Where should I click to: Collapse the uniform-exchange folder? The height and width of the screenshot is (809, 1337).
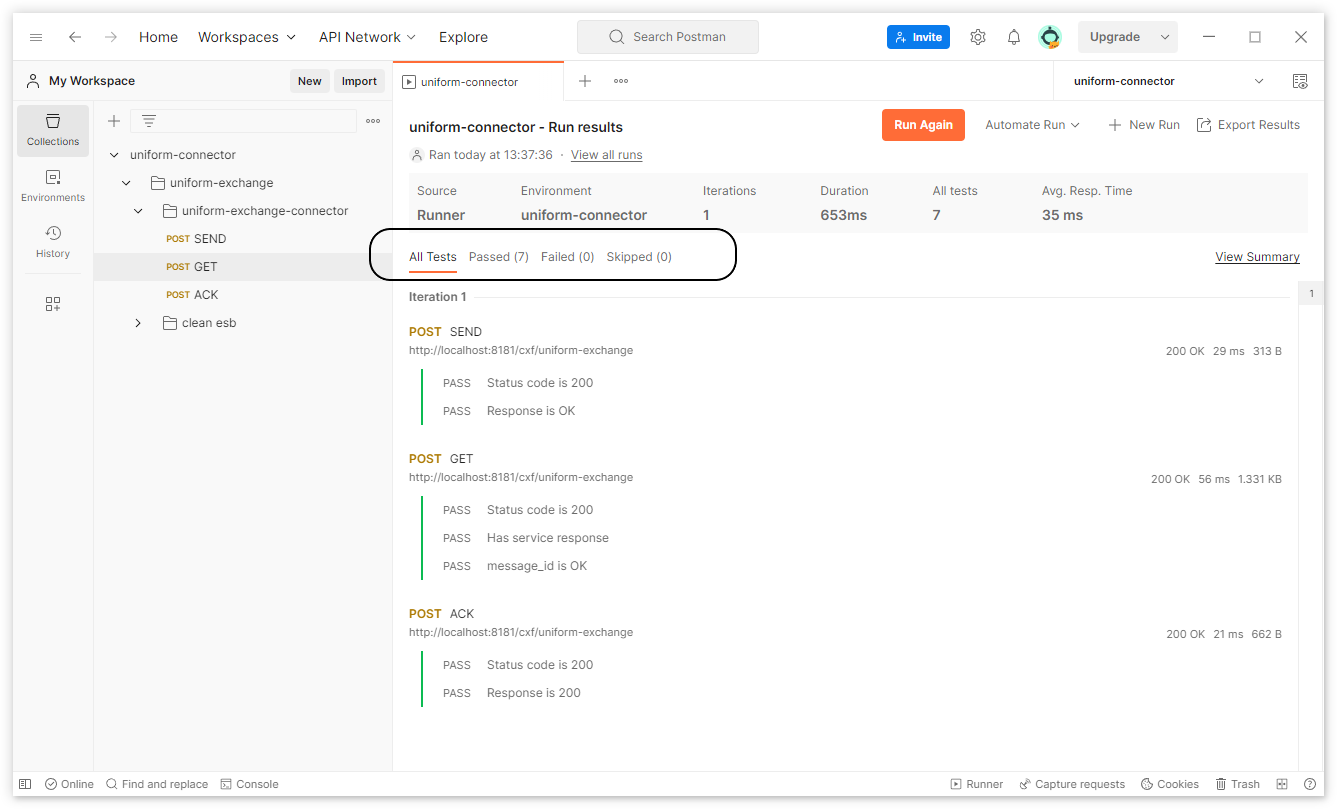pos(126,183)
